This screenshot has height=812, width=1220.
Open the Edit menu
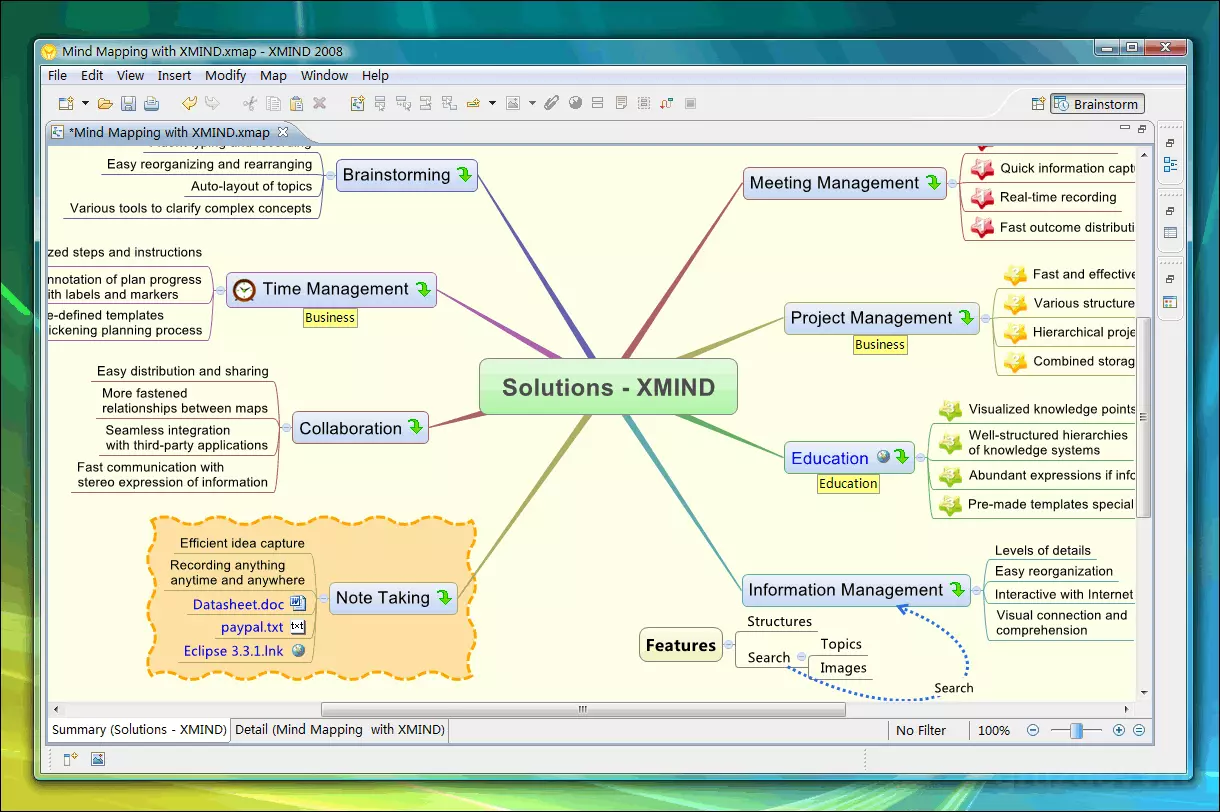pos(92,75)
